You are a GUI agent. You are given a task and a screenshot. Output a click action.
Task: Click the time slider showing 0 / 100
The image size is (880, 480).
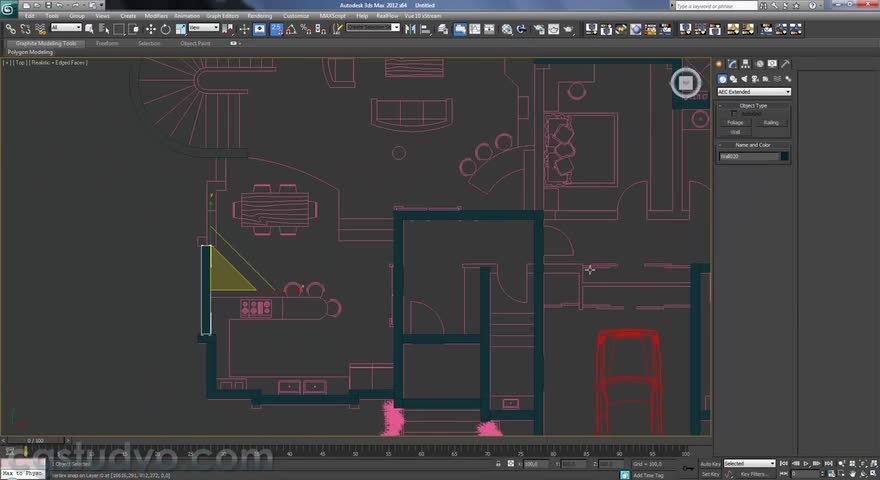pos(35,441)
